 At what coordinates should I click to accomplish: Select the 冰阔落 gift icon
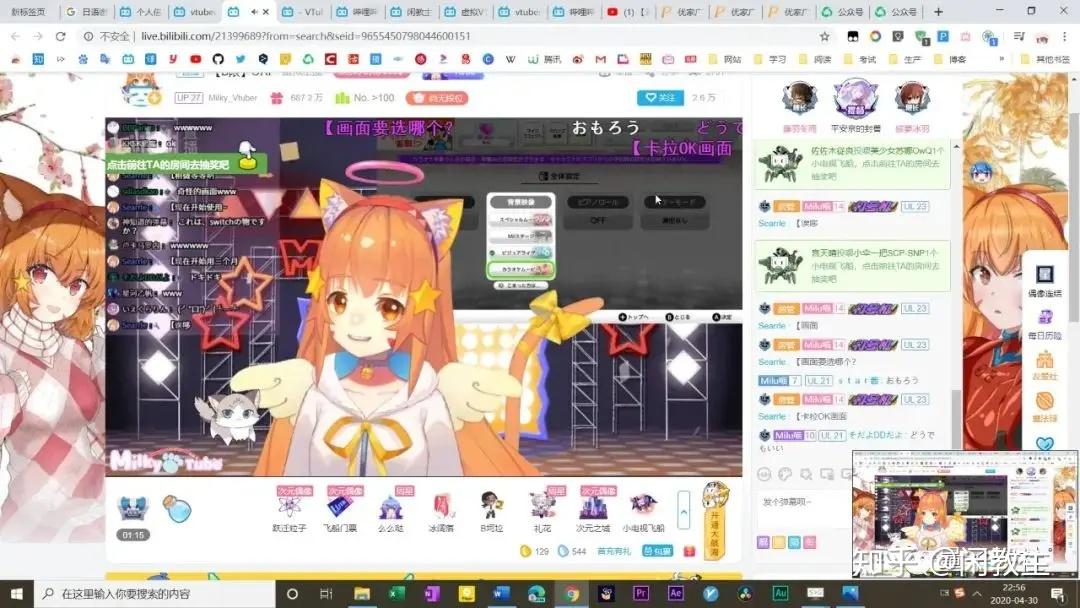pyautogui.click(x=441, y=507)
